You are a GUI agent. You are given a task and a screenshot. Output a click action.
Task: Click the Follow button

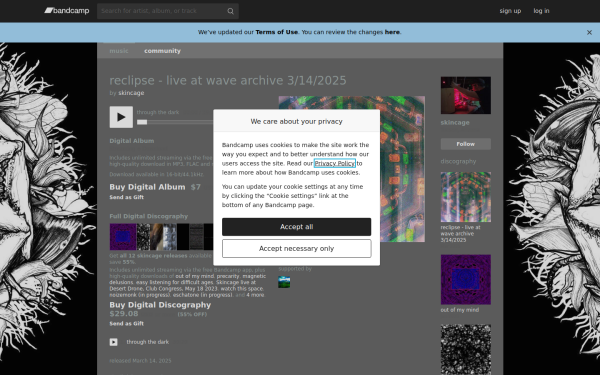click(466, 144)
